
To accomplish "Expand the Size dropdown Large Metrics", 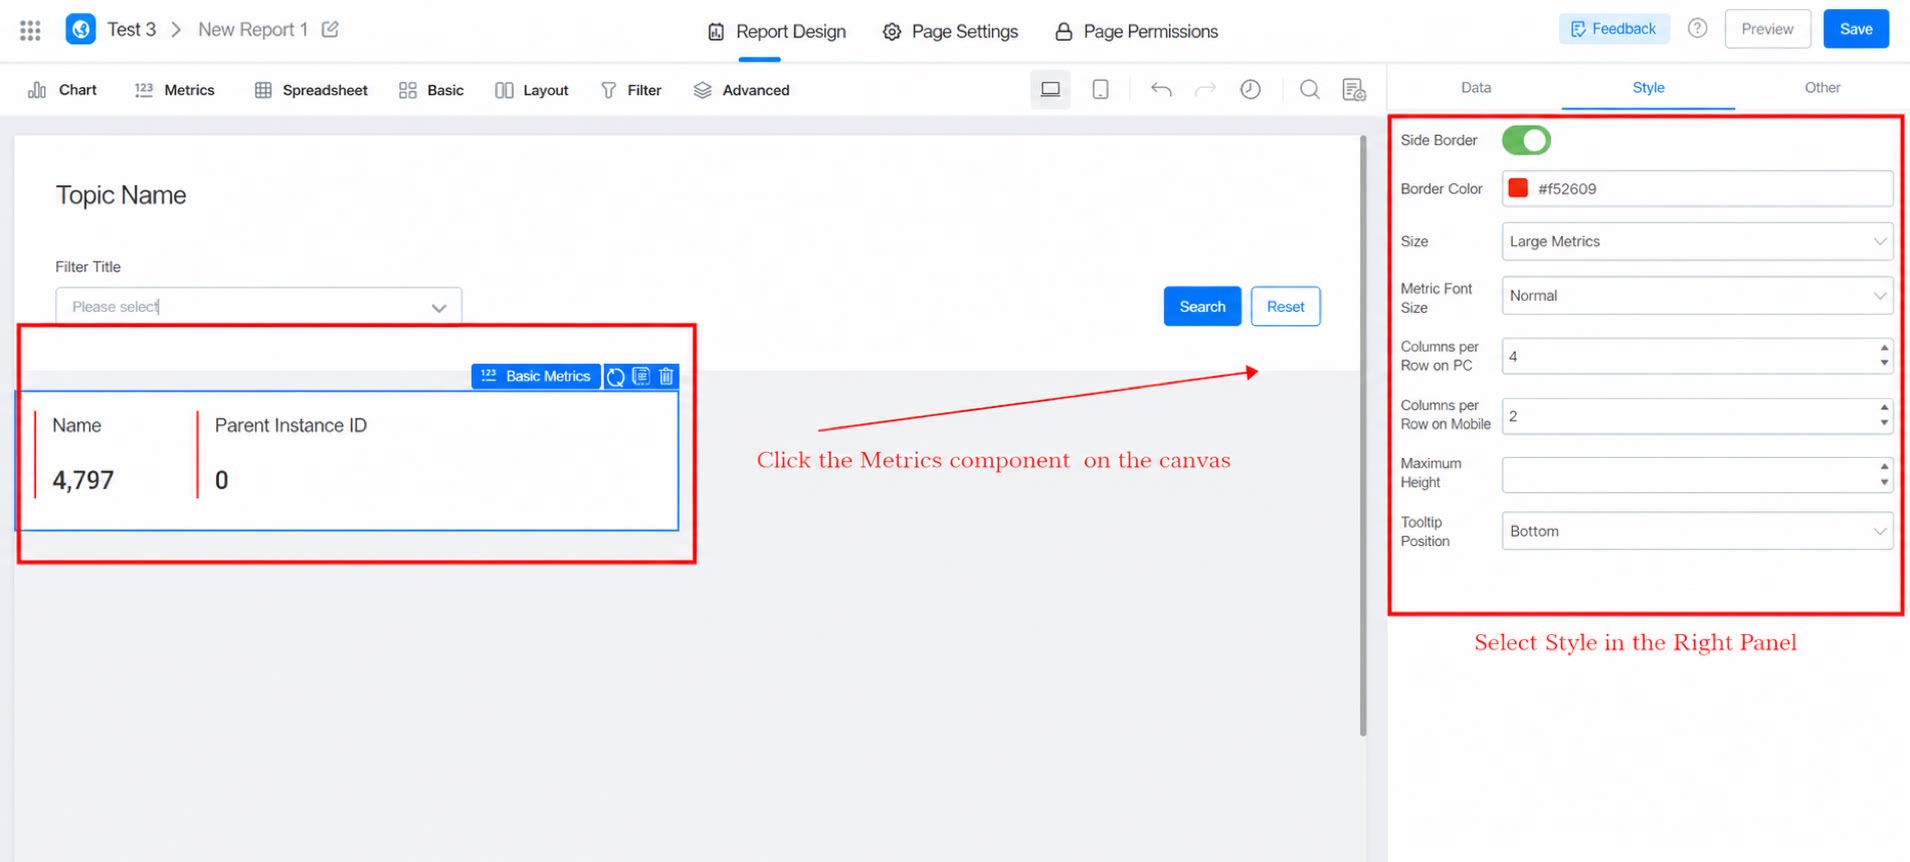I will pyautogui.click(x=1697, y=242).
